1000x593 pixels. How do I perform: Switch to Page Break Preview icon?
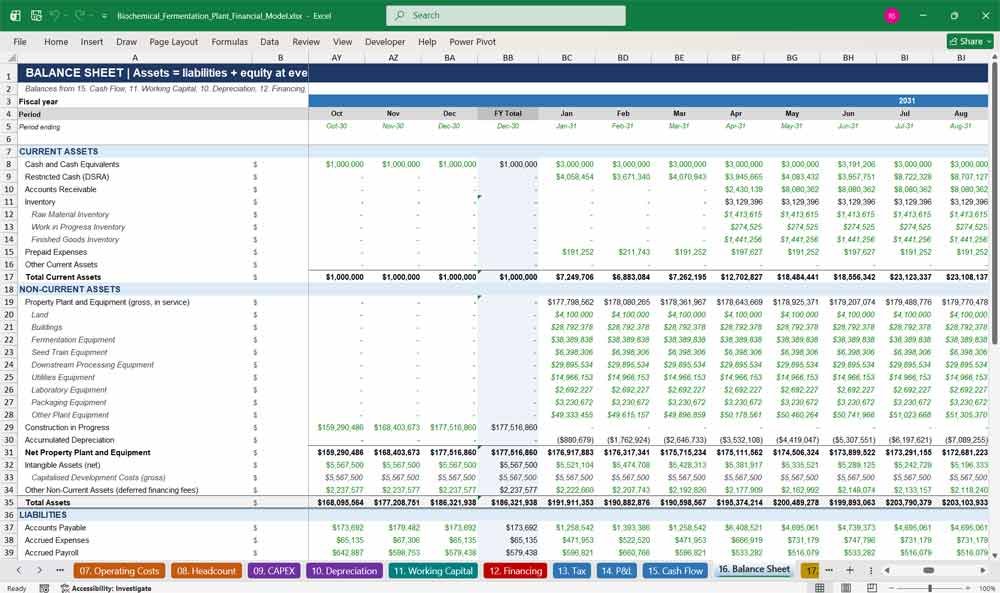(872, 587)
